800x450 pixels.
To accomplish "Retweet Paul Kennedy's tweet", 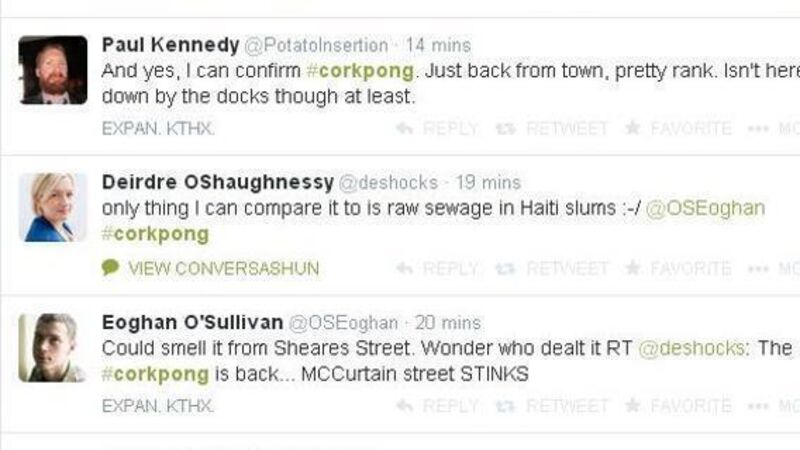I will pos(554,129).
